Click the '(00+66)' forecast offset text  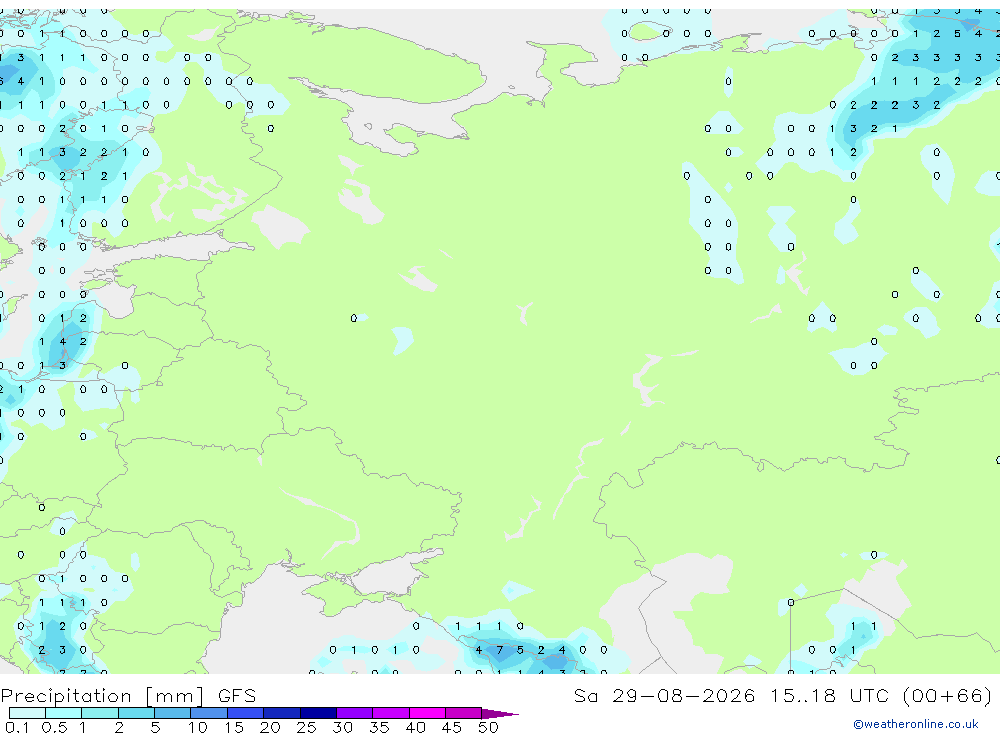[x=947, y=695]
